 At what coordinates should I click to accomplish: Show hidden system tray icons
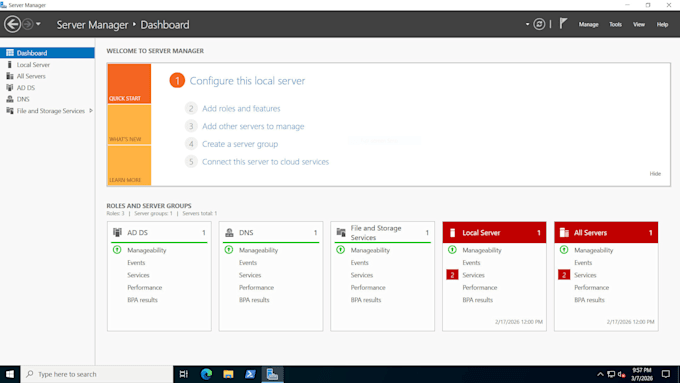(x=600, y=374)
